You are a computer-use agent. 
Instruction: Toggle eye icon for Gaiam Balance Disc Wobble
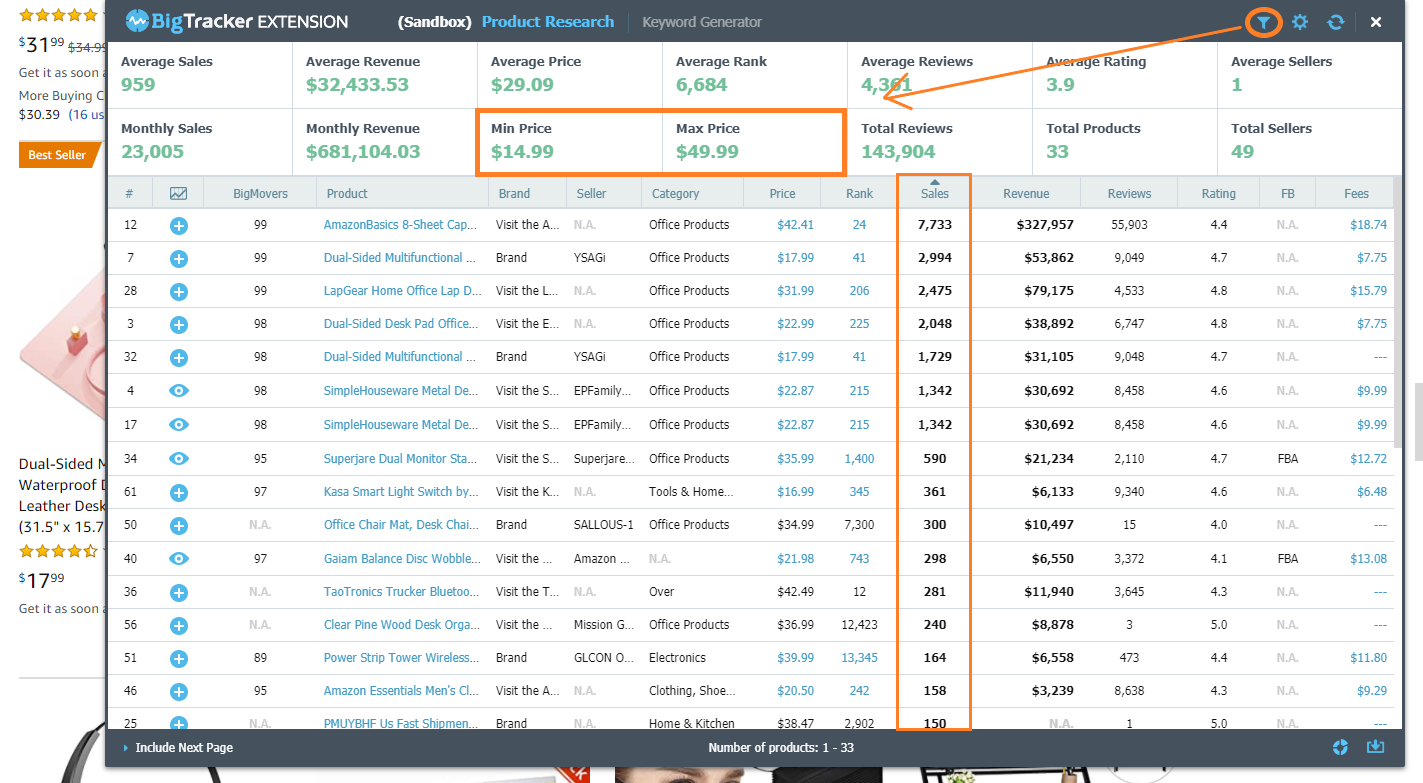tap(178, 559)
